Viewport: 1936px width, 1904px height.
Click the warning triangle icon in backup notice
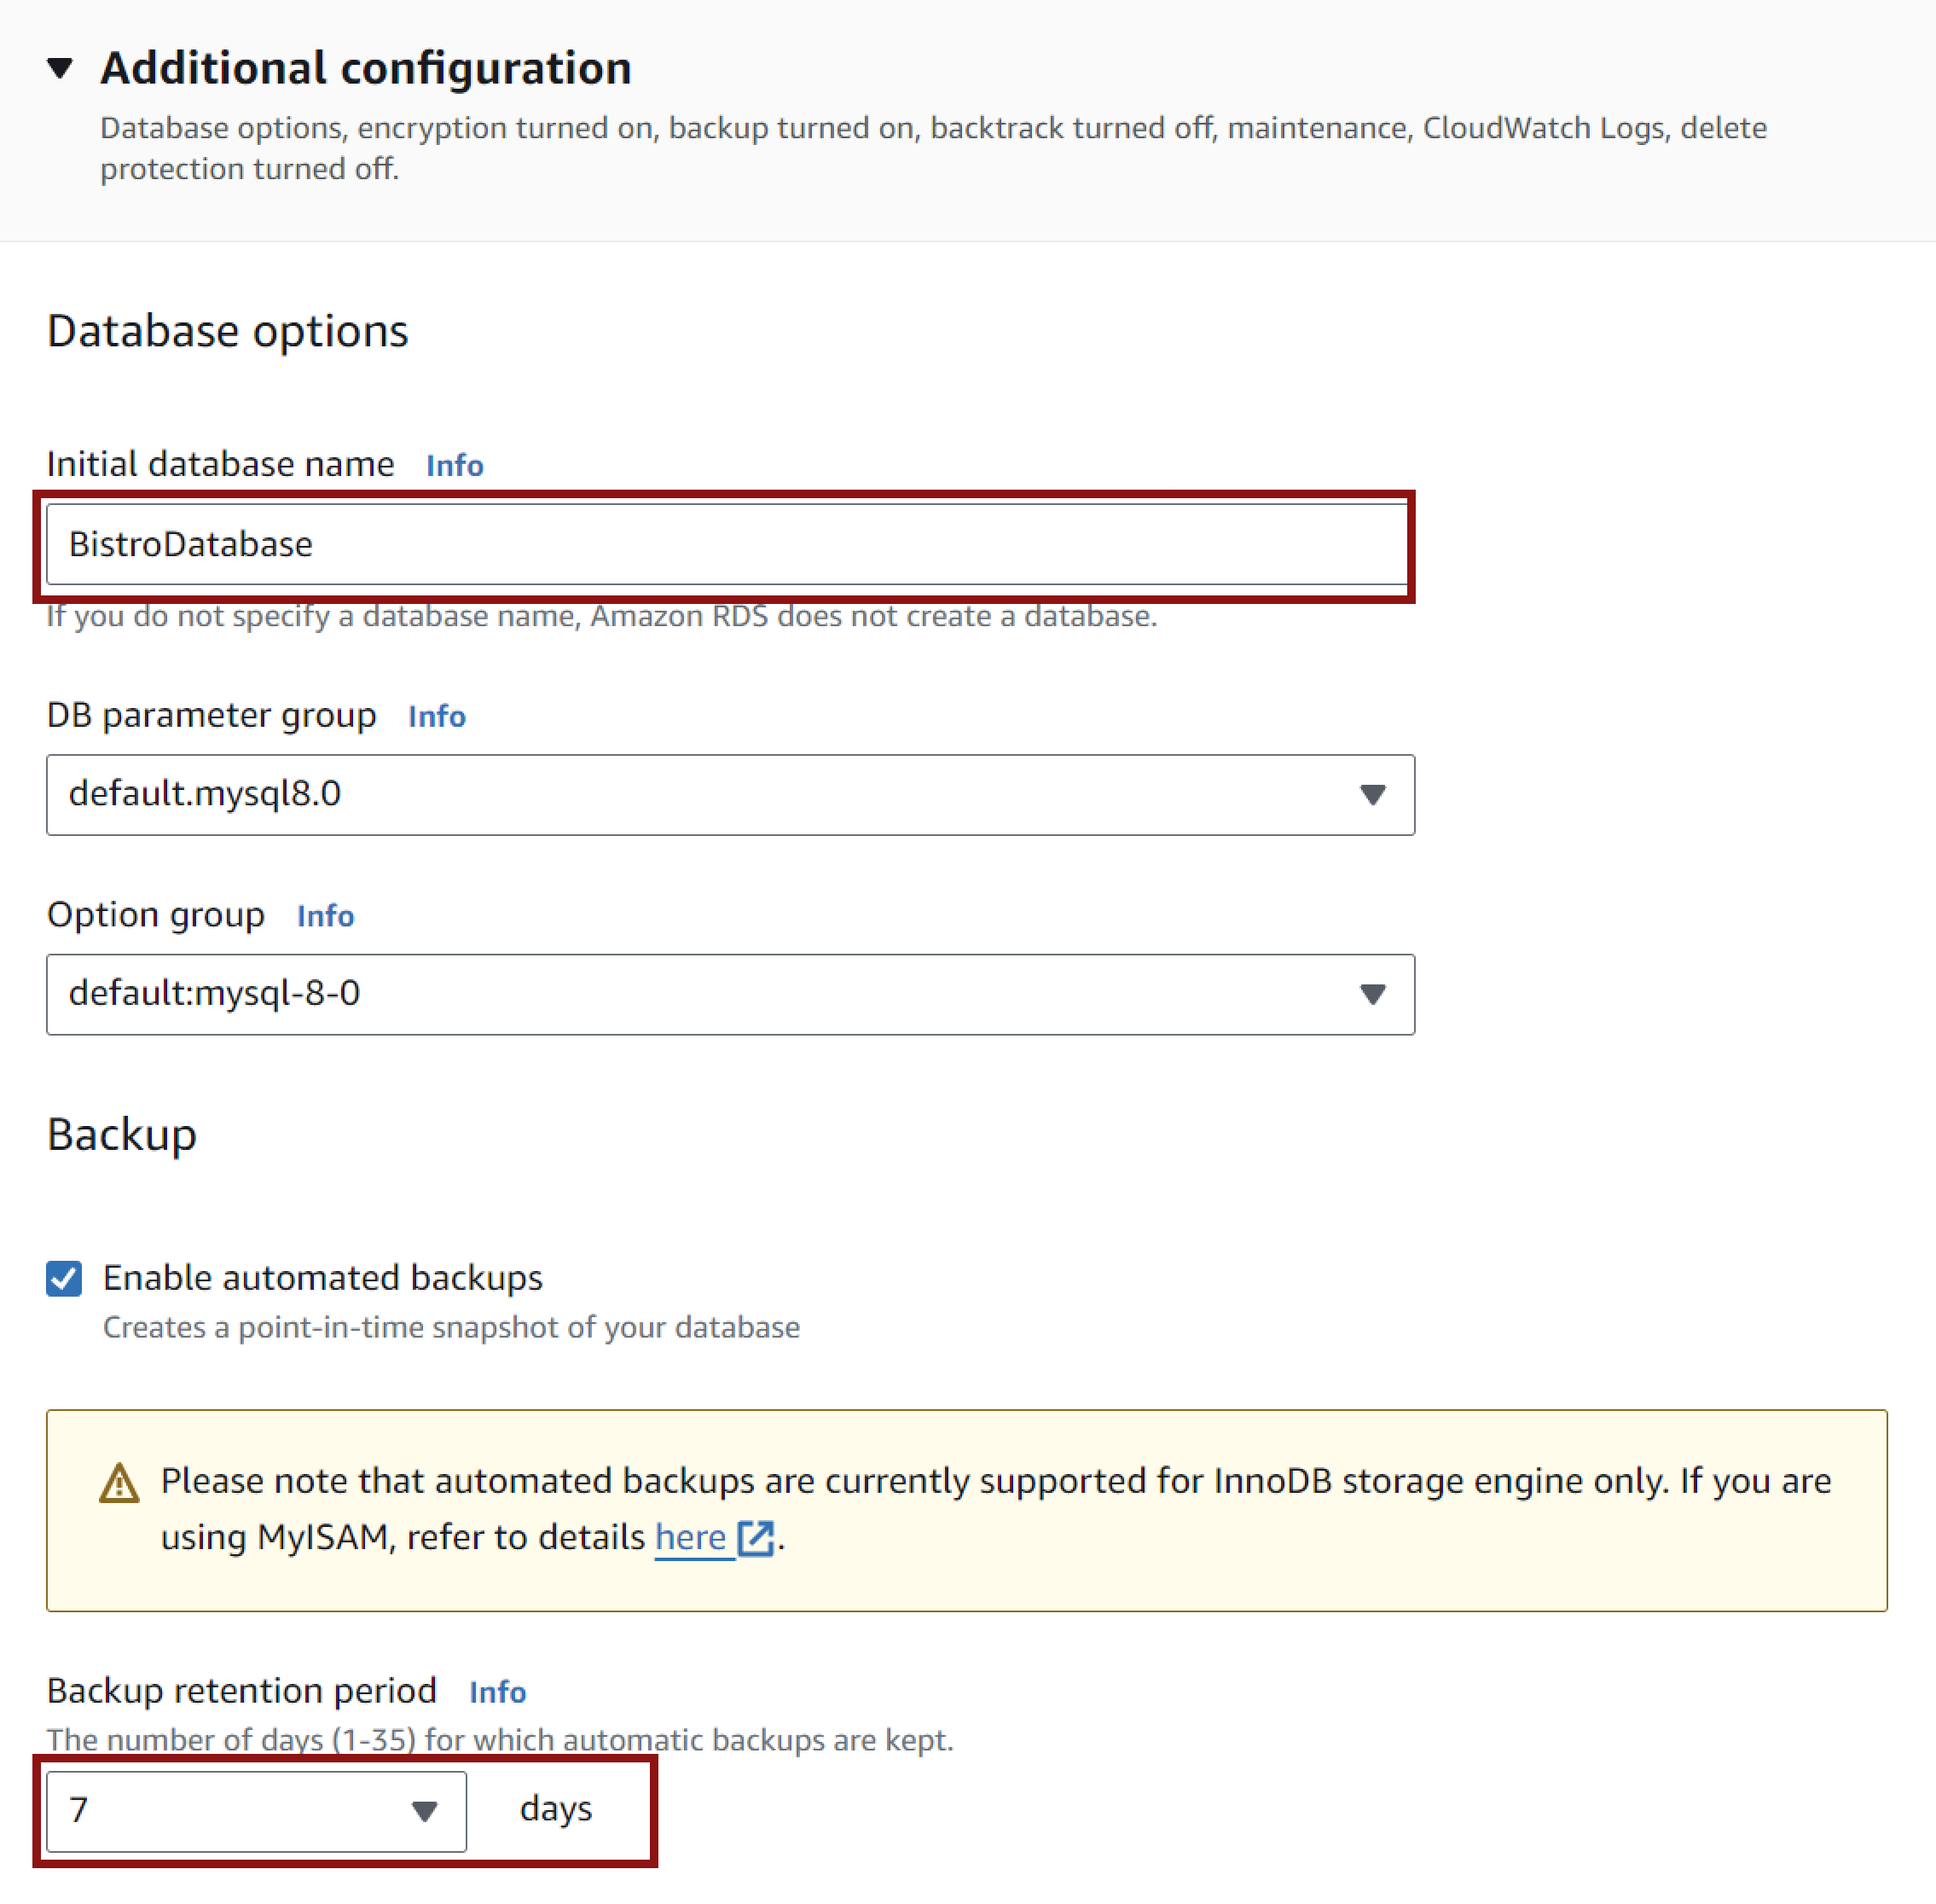[x=119, y=1483]
